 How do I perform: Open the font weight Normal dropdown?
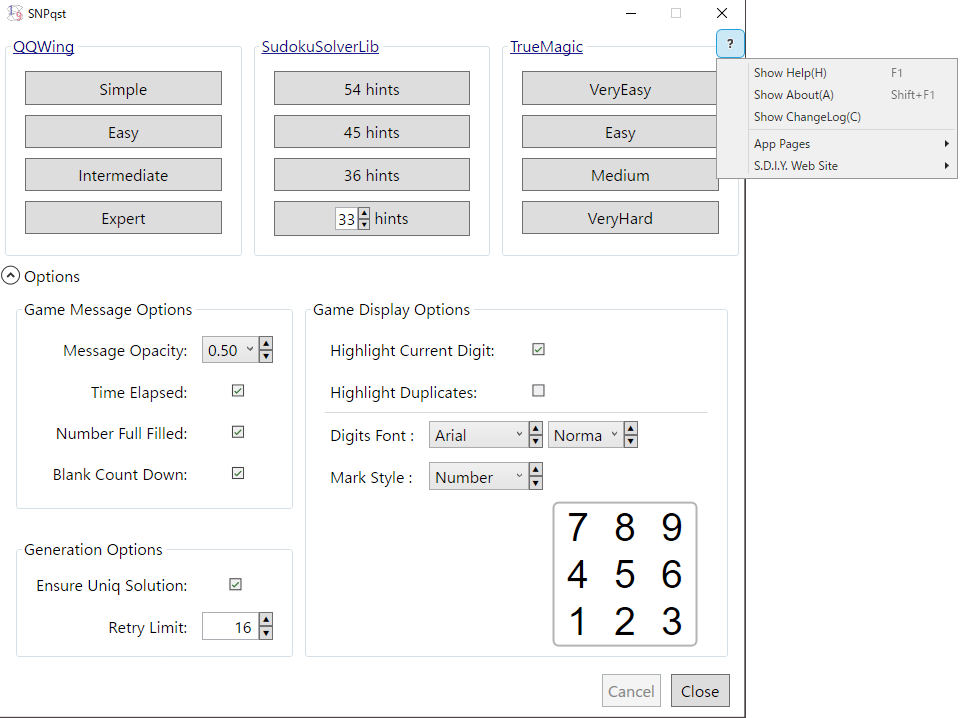pos(585,435)
